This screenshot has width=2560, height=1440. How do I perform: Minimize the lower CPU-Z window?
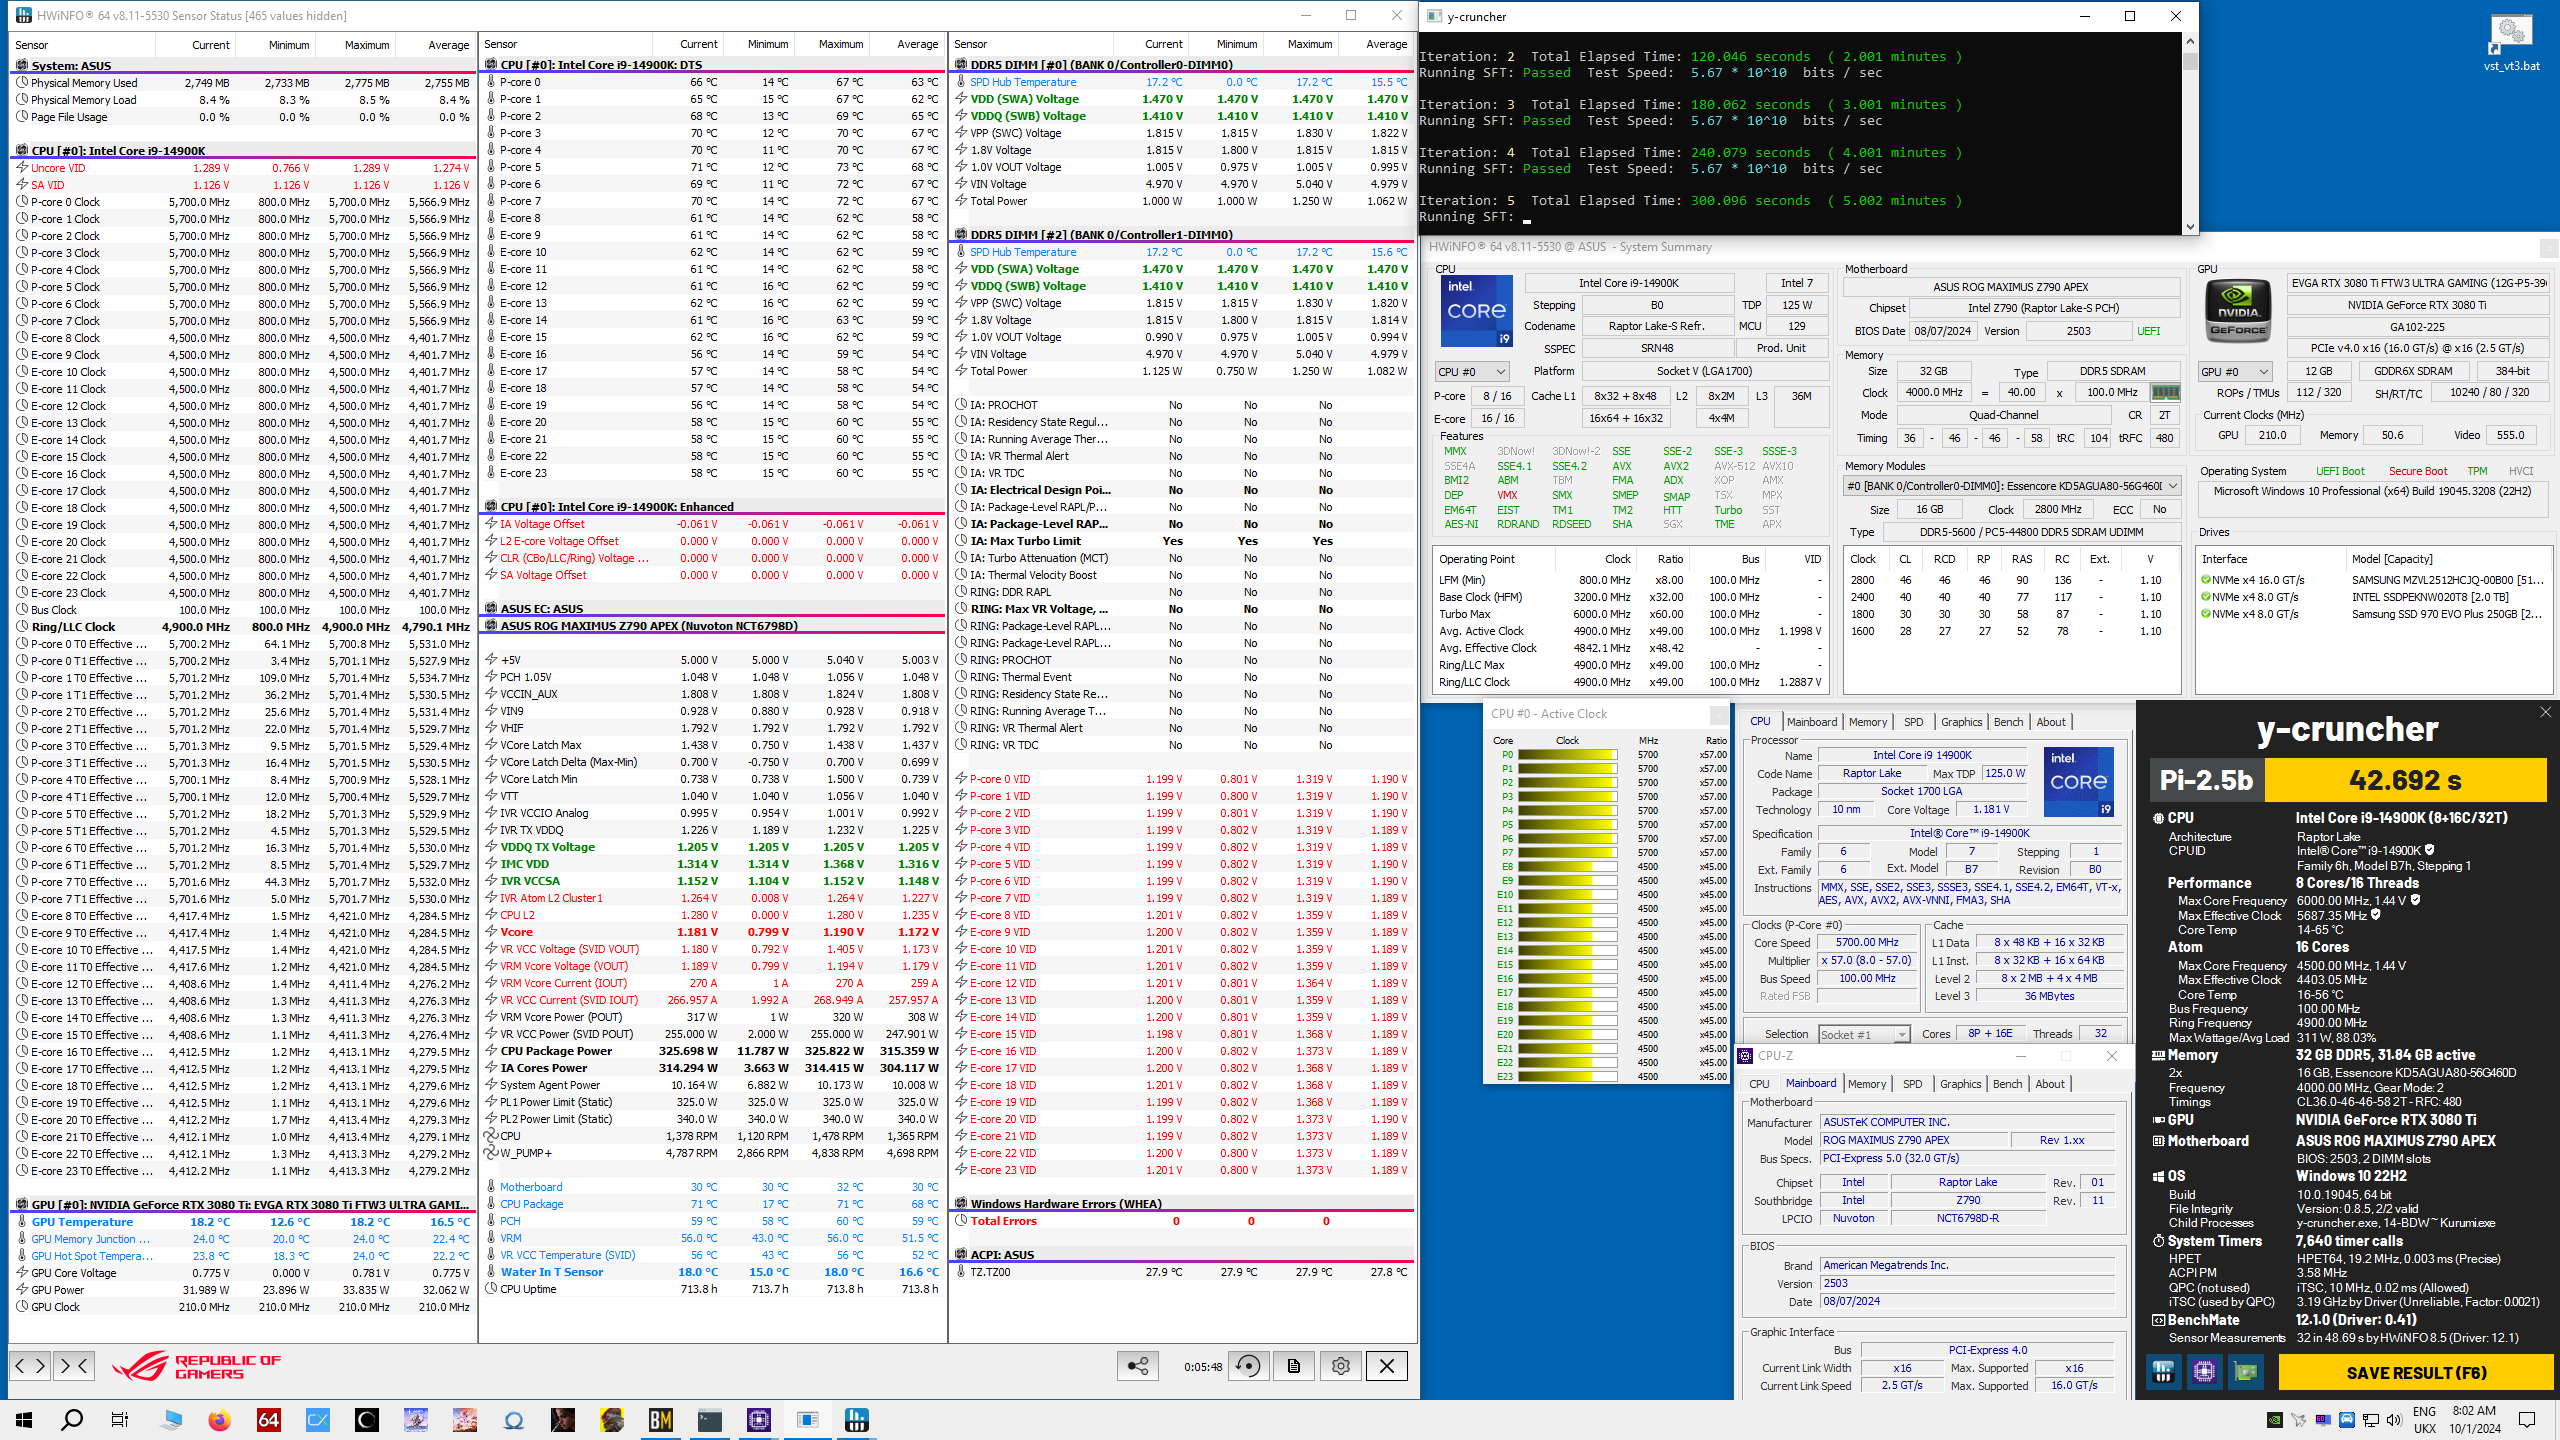click(2020, 1056)
